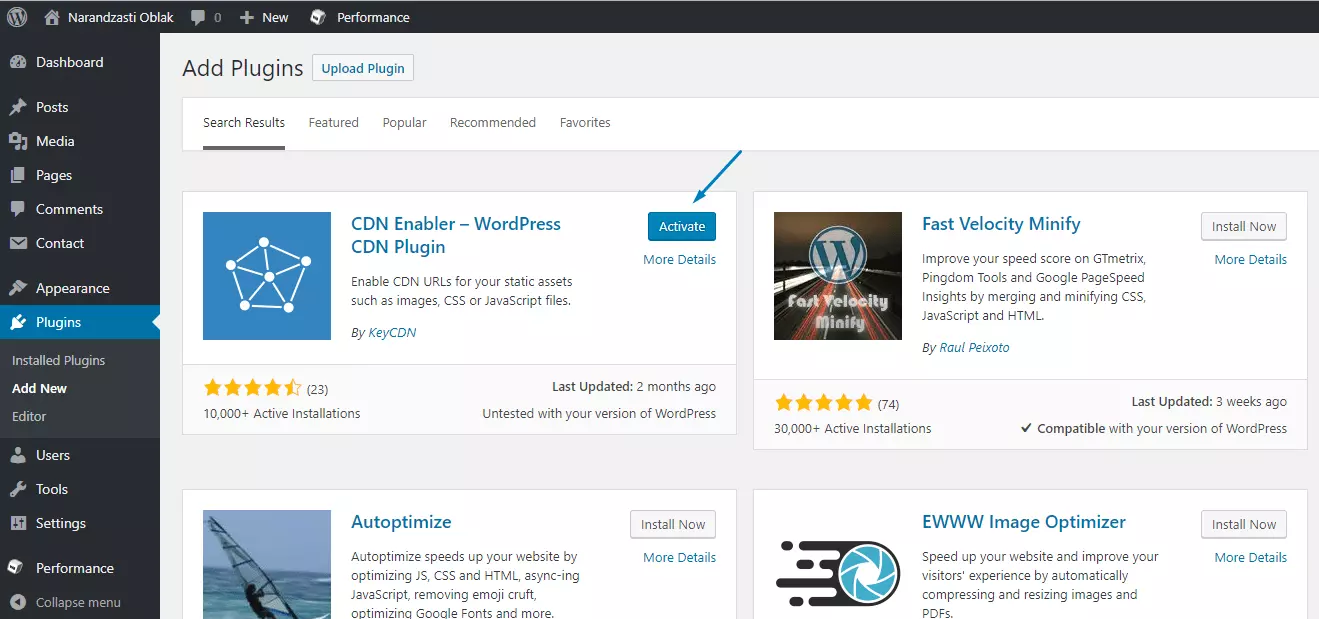Open the comments bubble in admin bar
Image resolution: width=1319 pixels, height=619 pixels.
[x=198, y=18]
